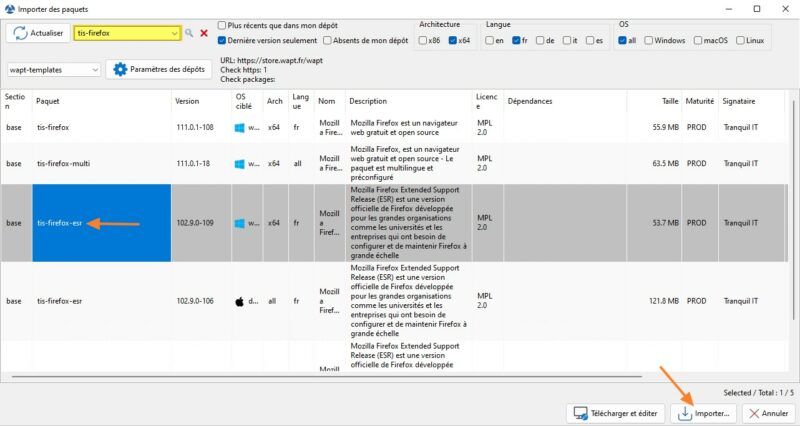Open Paramètres des dépôts gear button

(159, 69)
